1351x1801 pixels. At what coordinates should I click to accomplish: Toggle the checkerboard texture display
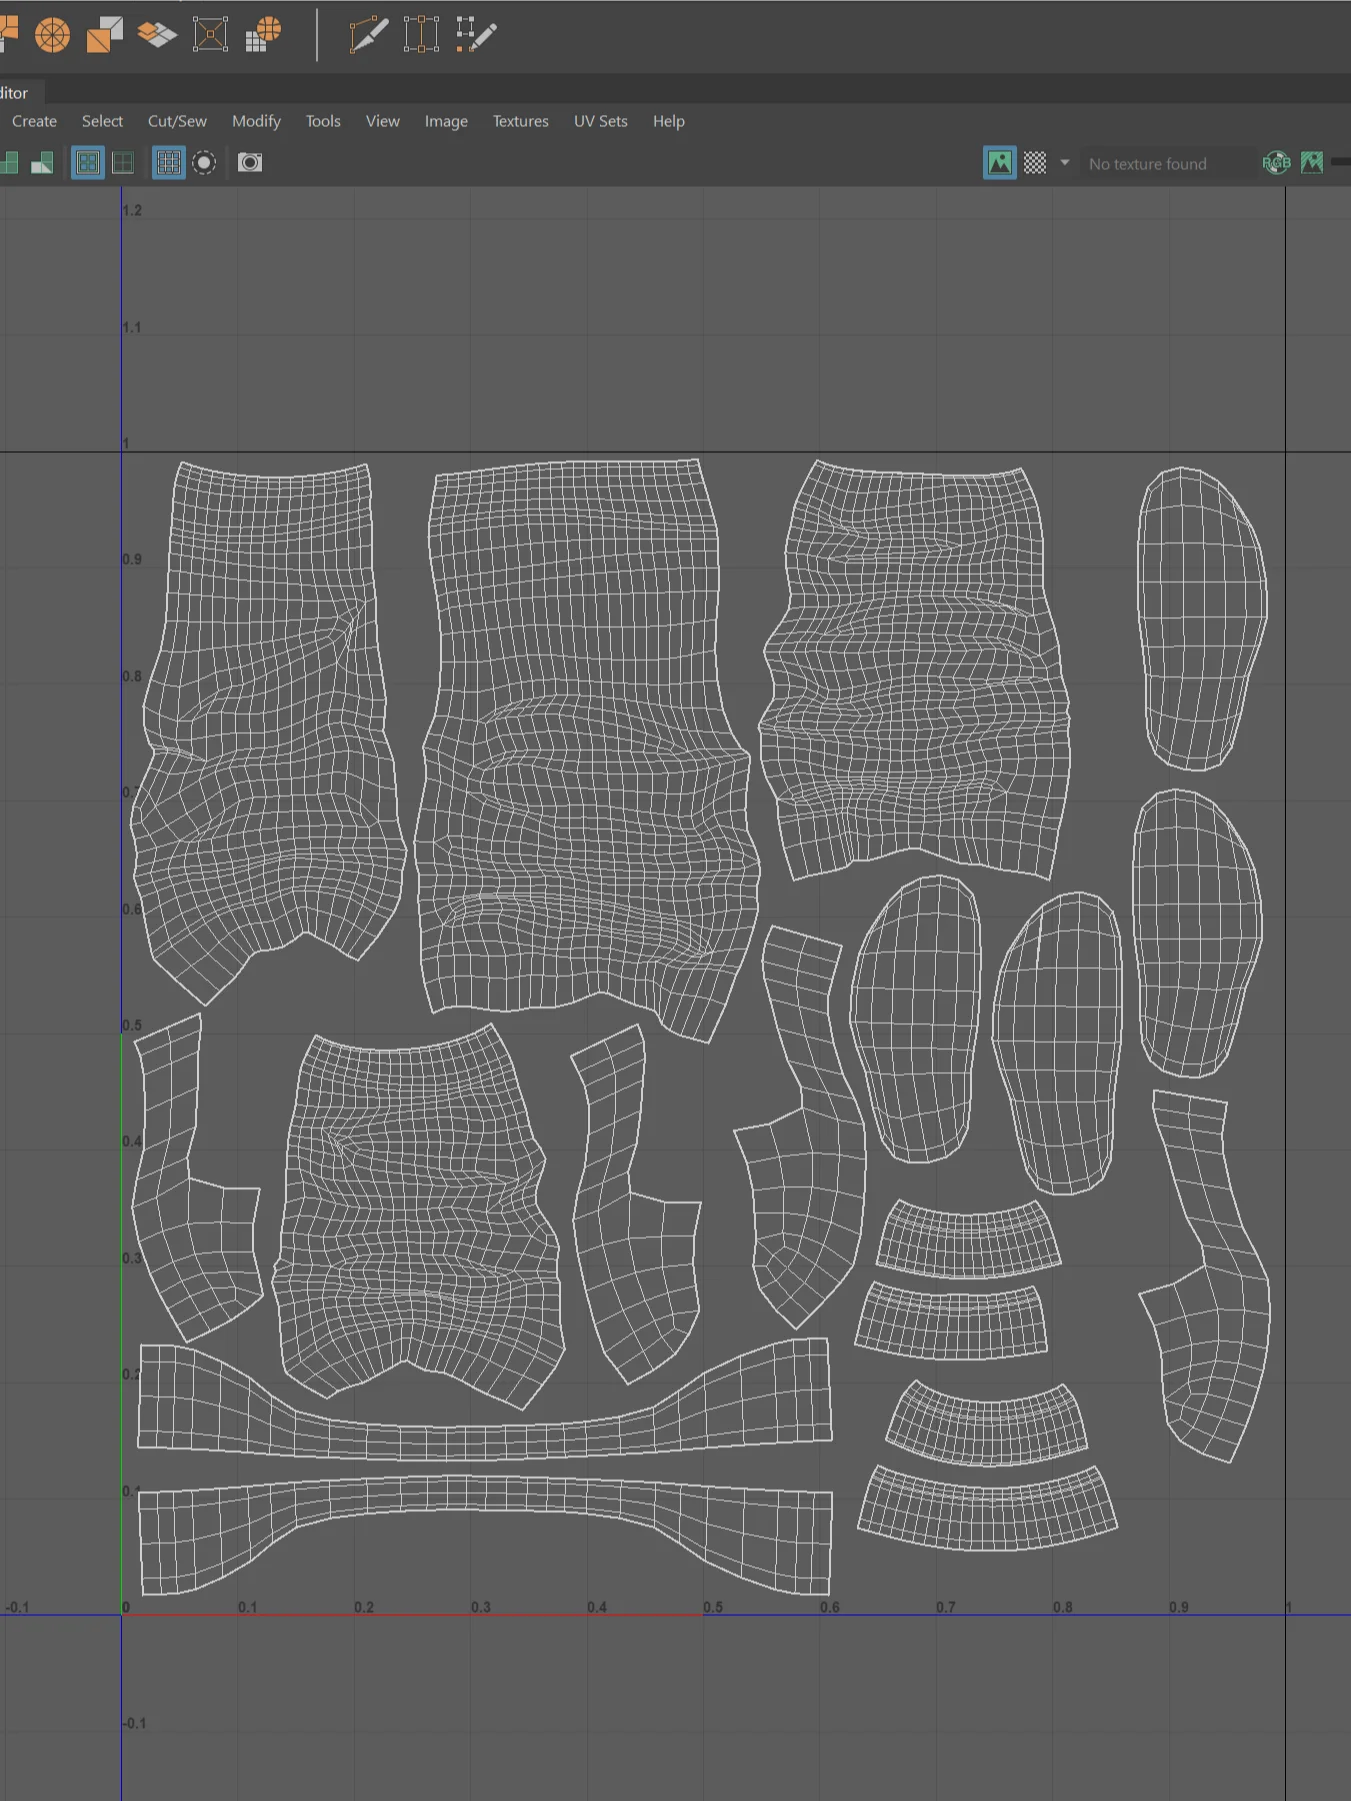point(1035,163)
